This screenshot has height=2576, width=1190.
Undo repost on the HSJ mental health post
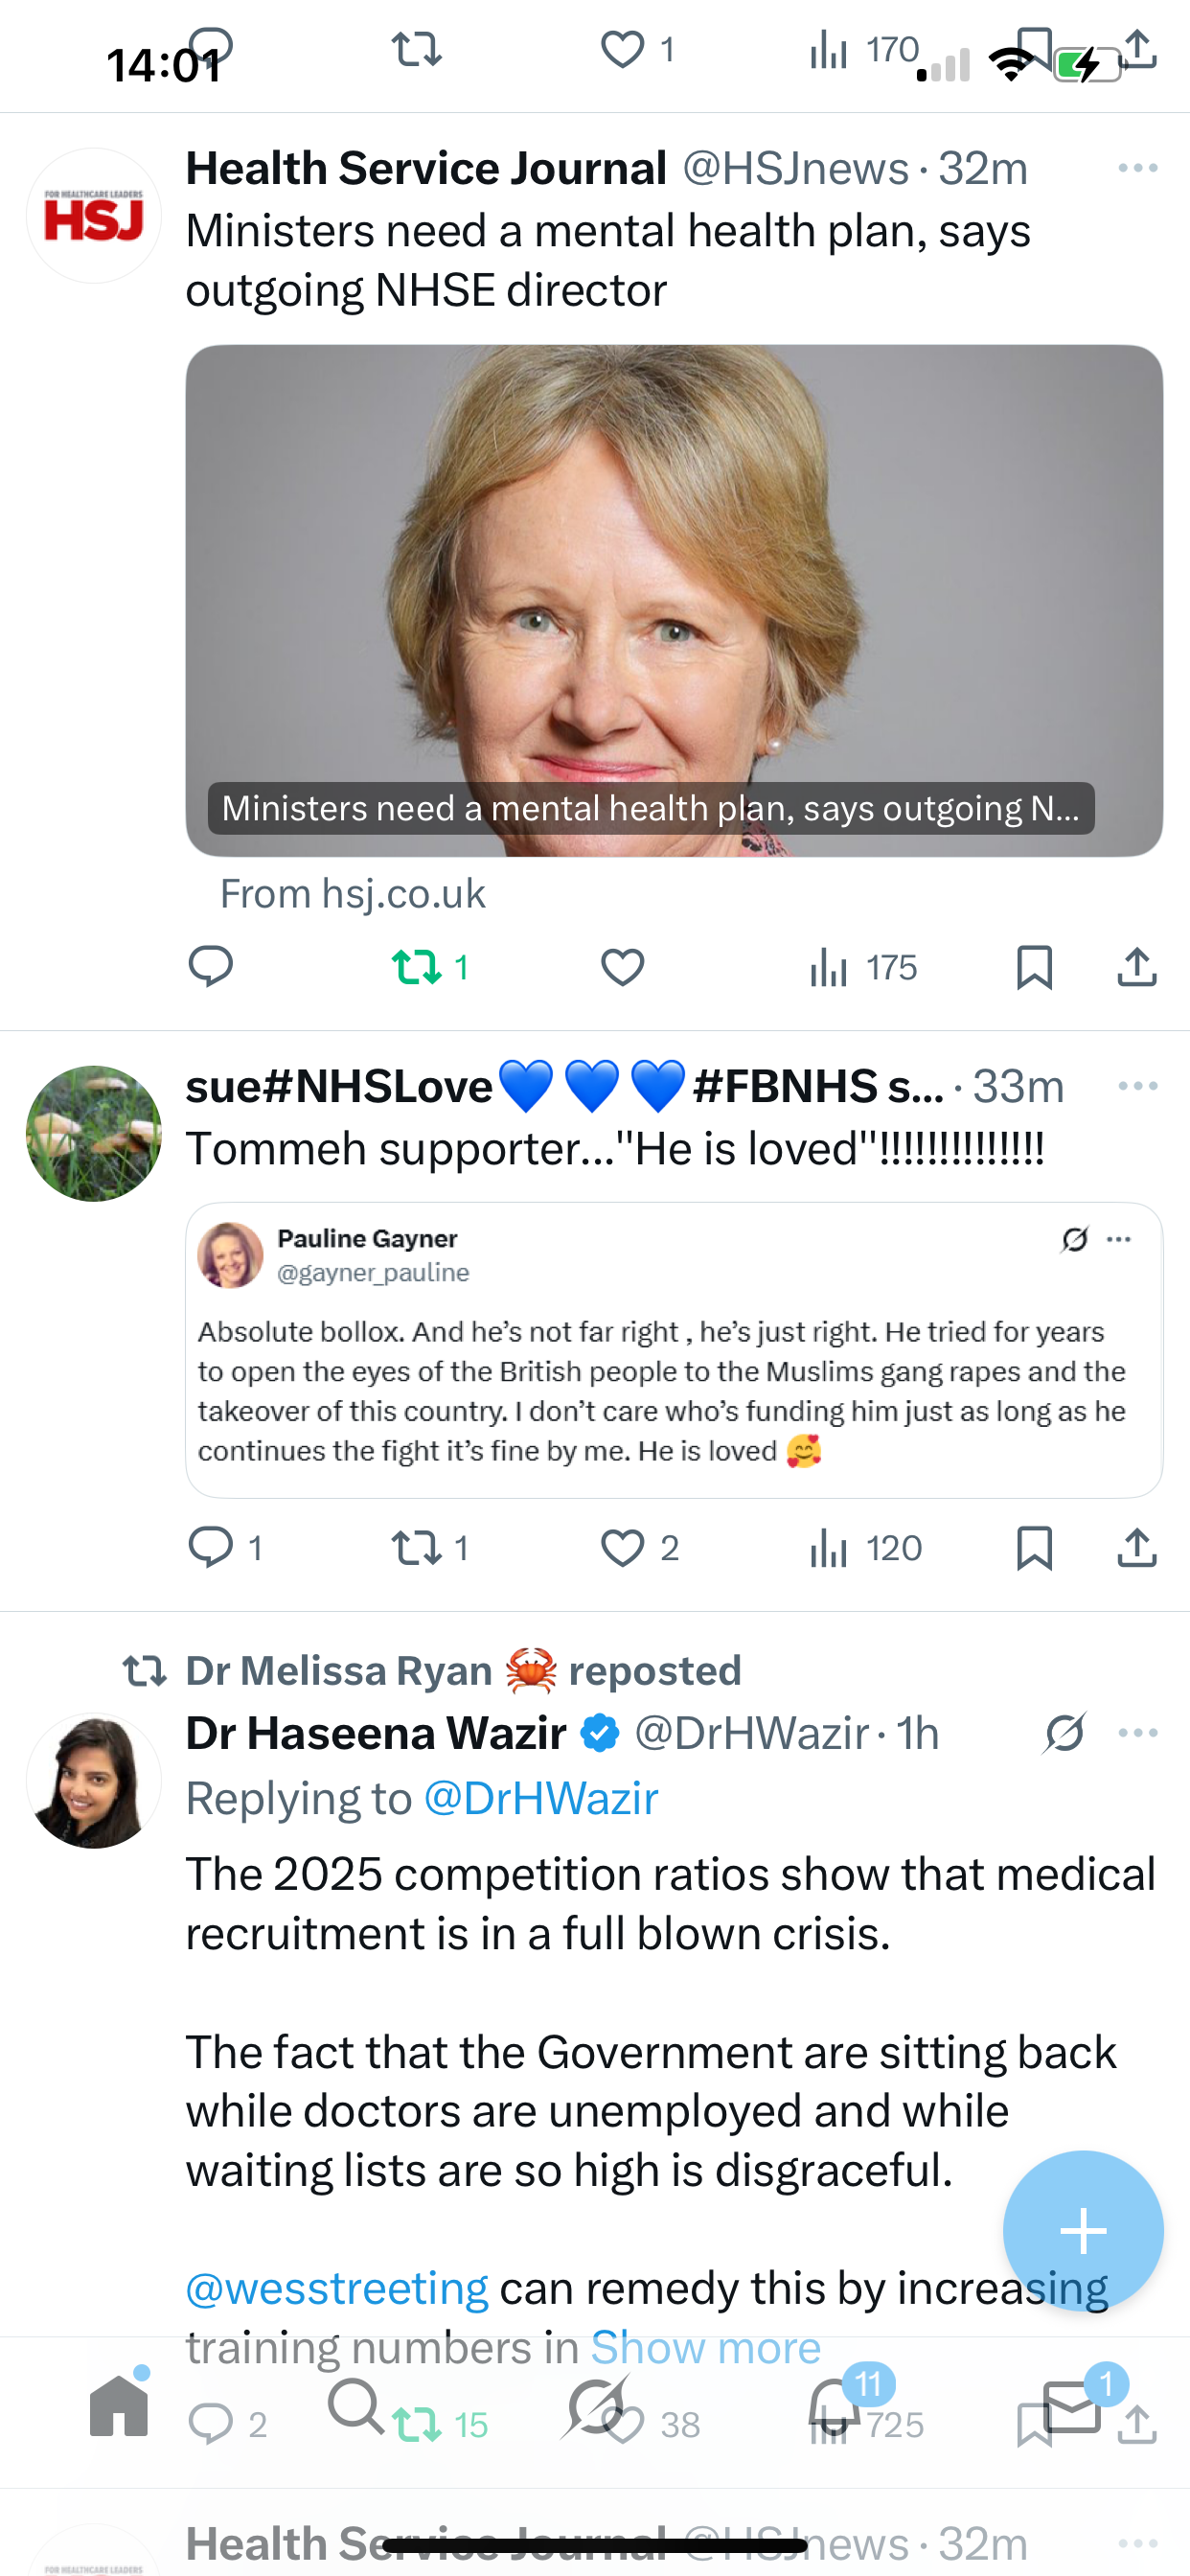click(417, 967)
